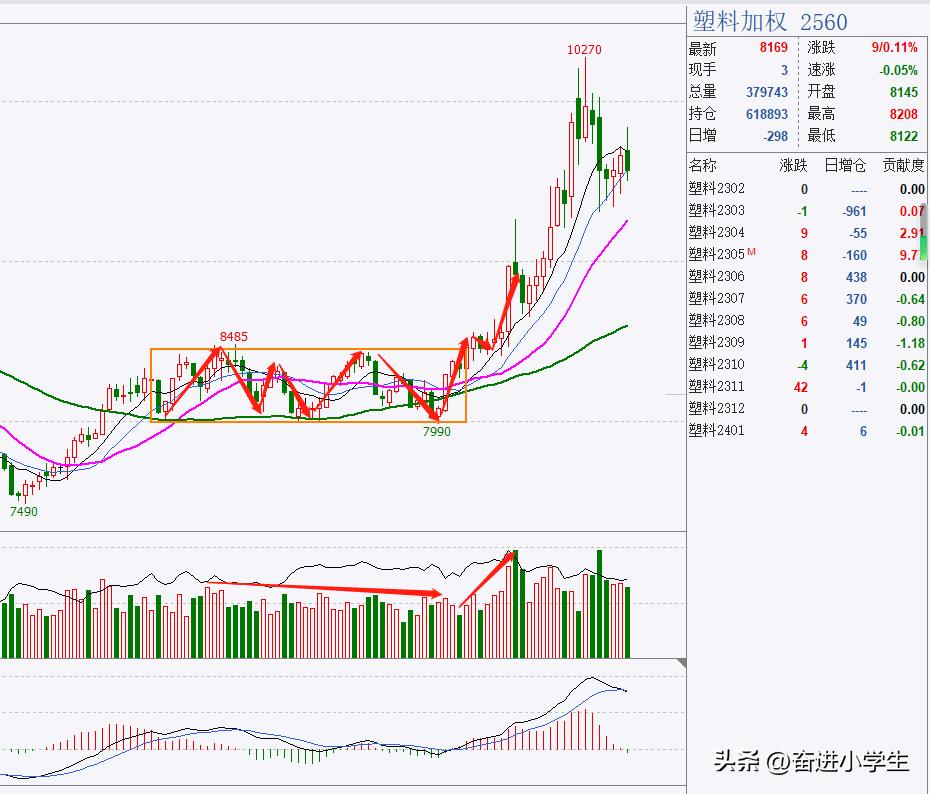Click the 最新 price value 8169
The width and height of the screenshot is (930, 794).
click(x=773, y=47)
